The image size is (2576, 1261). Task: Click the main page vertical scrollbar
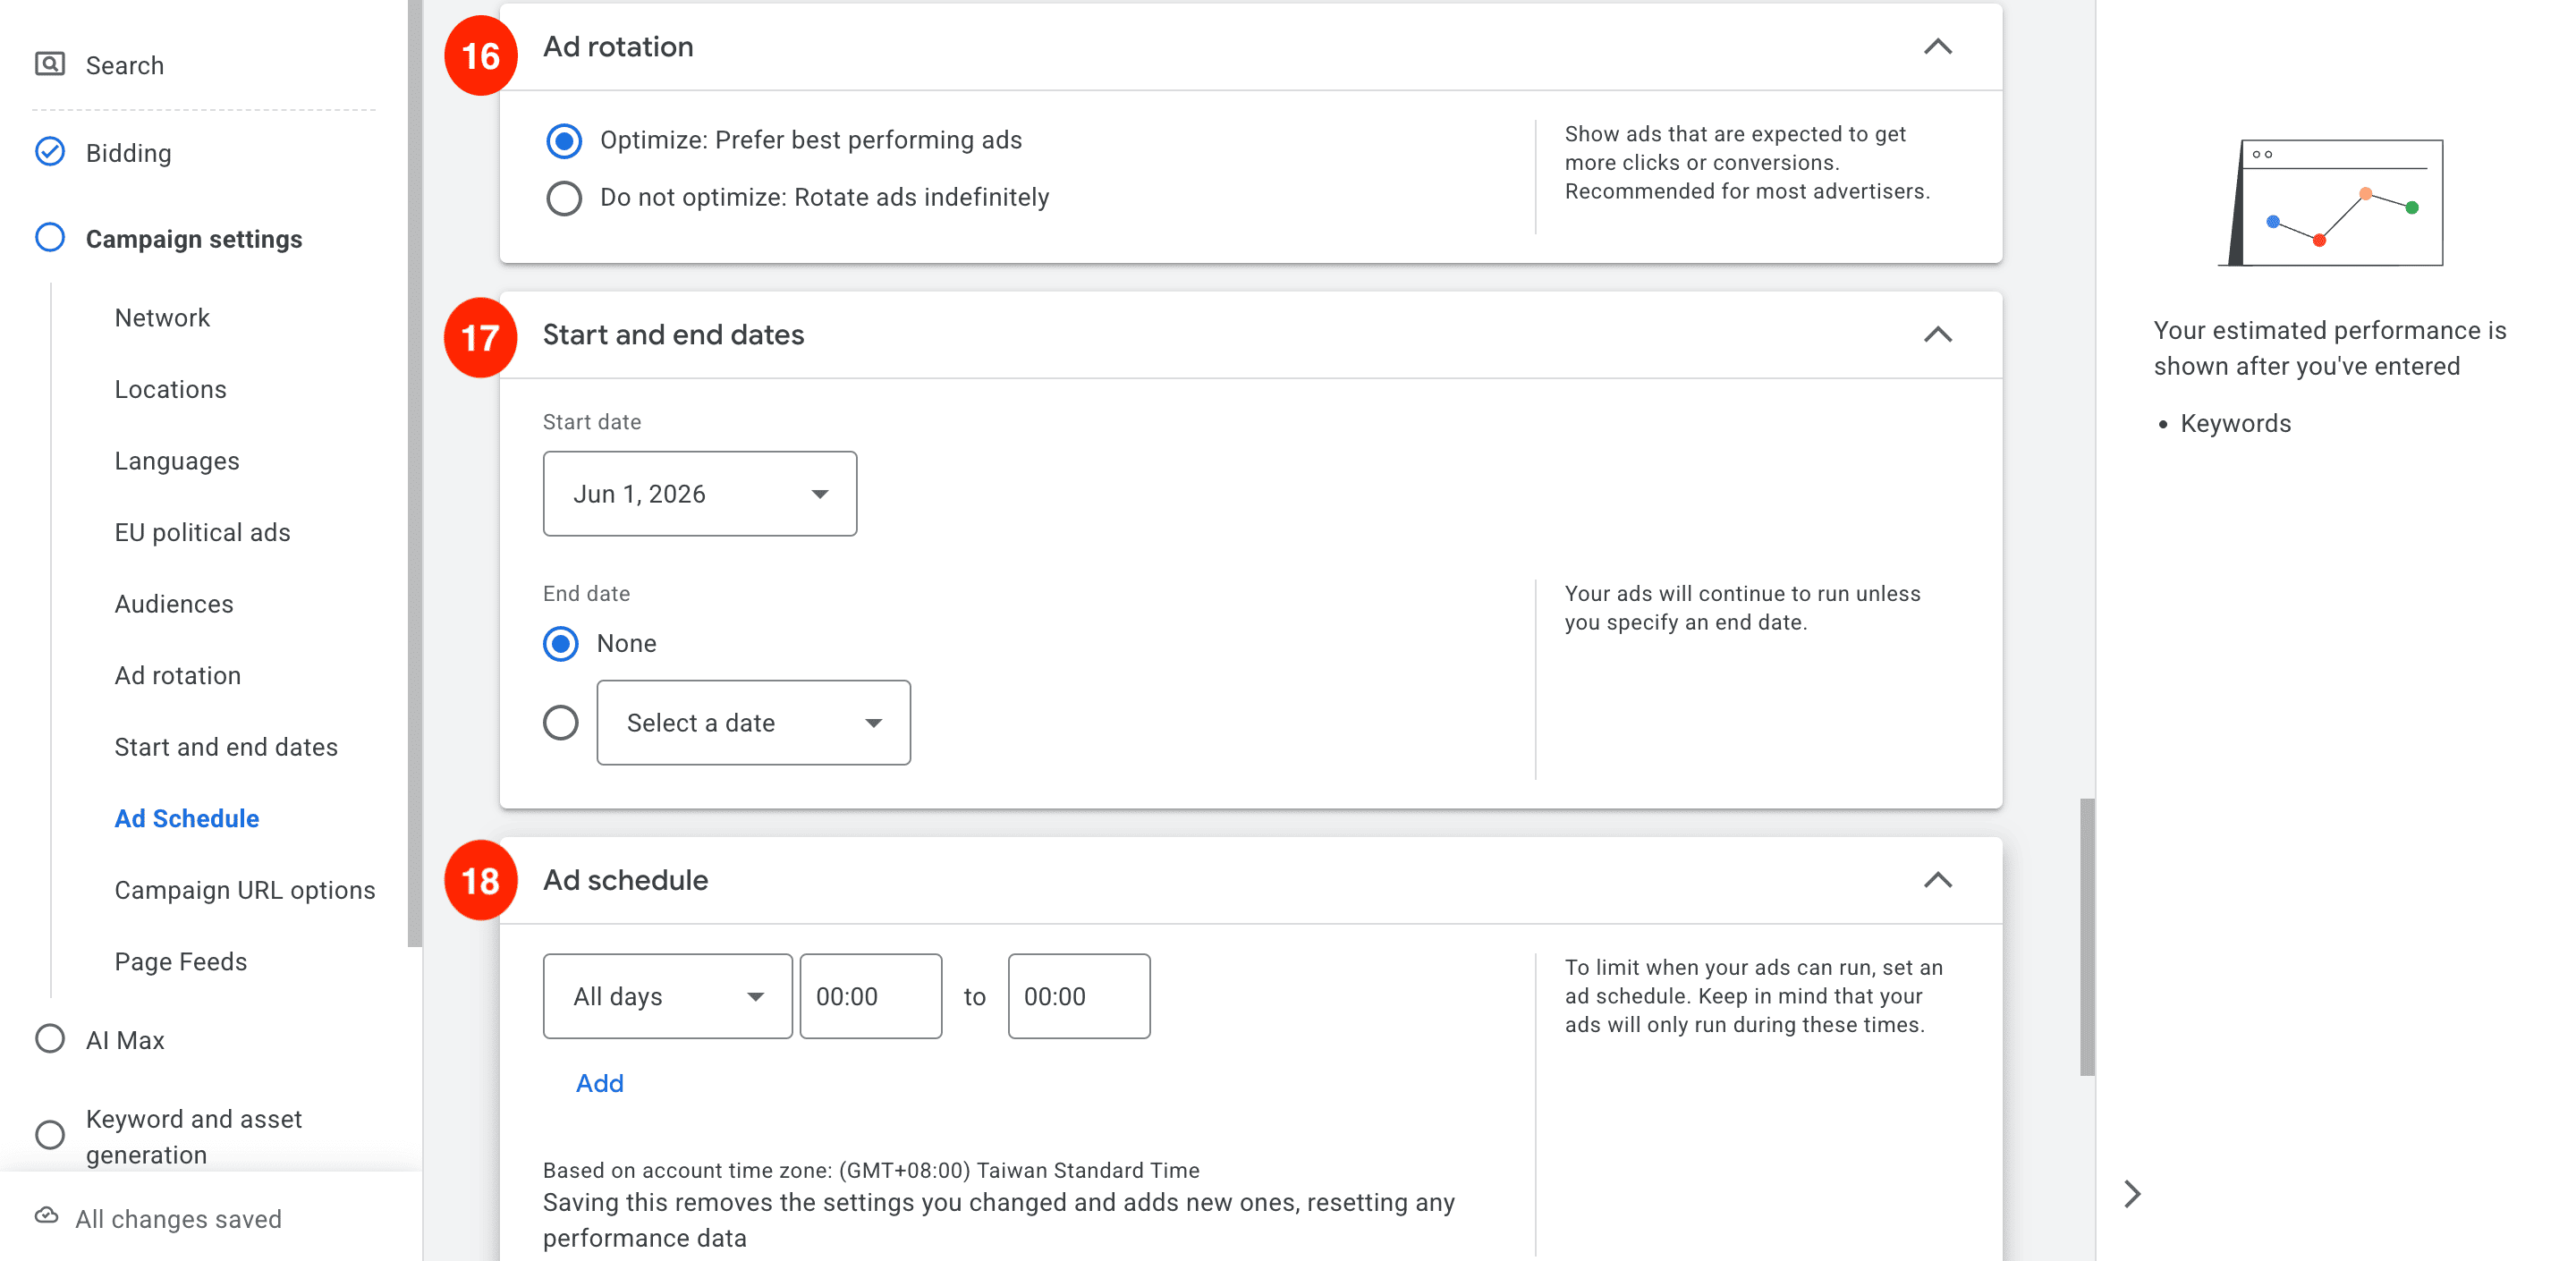[x=2087, y=937]
